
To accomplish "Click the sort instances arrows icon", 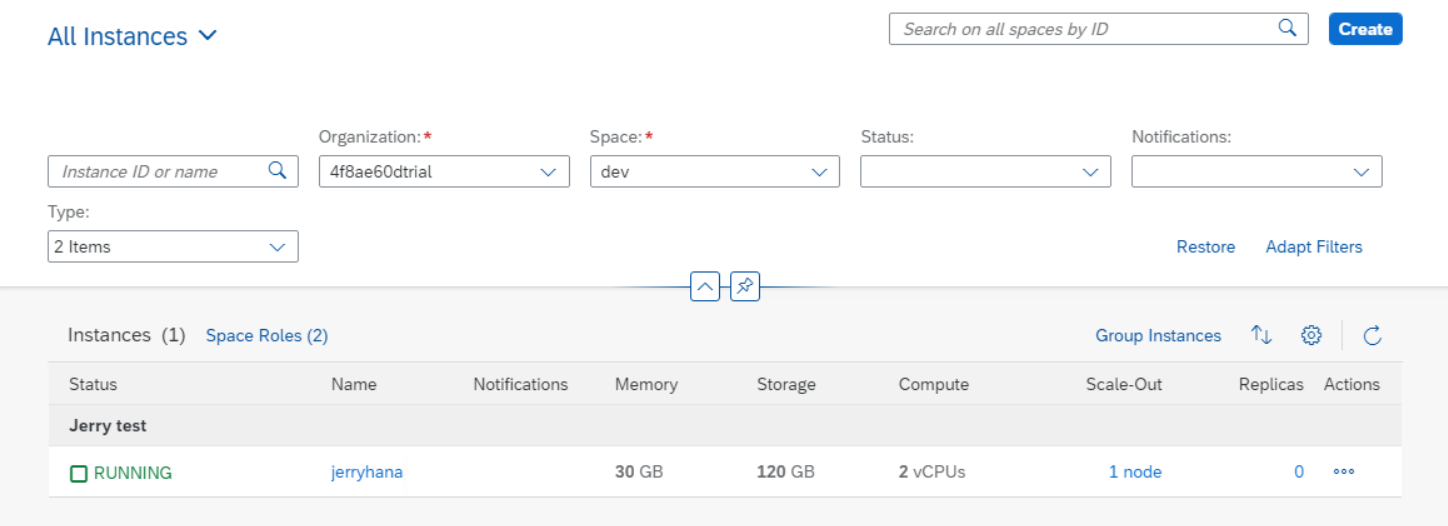I will click(1261, 336).
